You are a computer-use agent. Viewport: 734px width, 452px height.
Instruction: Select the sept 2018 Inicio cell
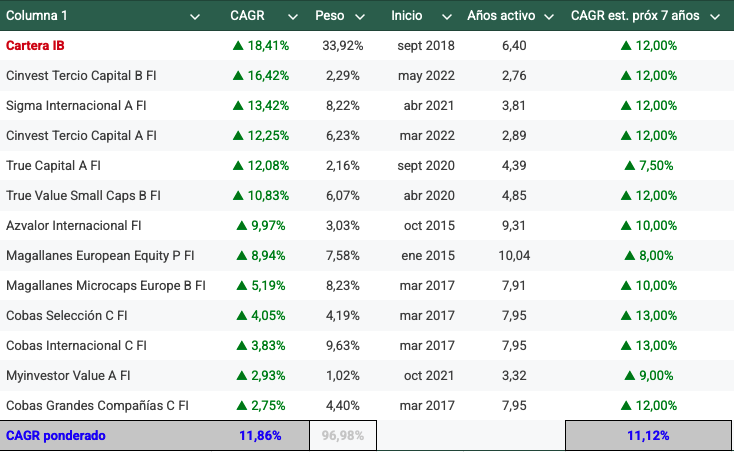(426, 45)
